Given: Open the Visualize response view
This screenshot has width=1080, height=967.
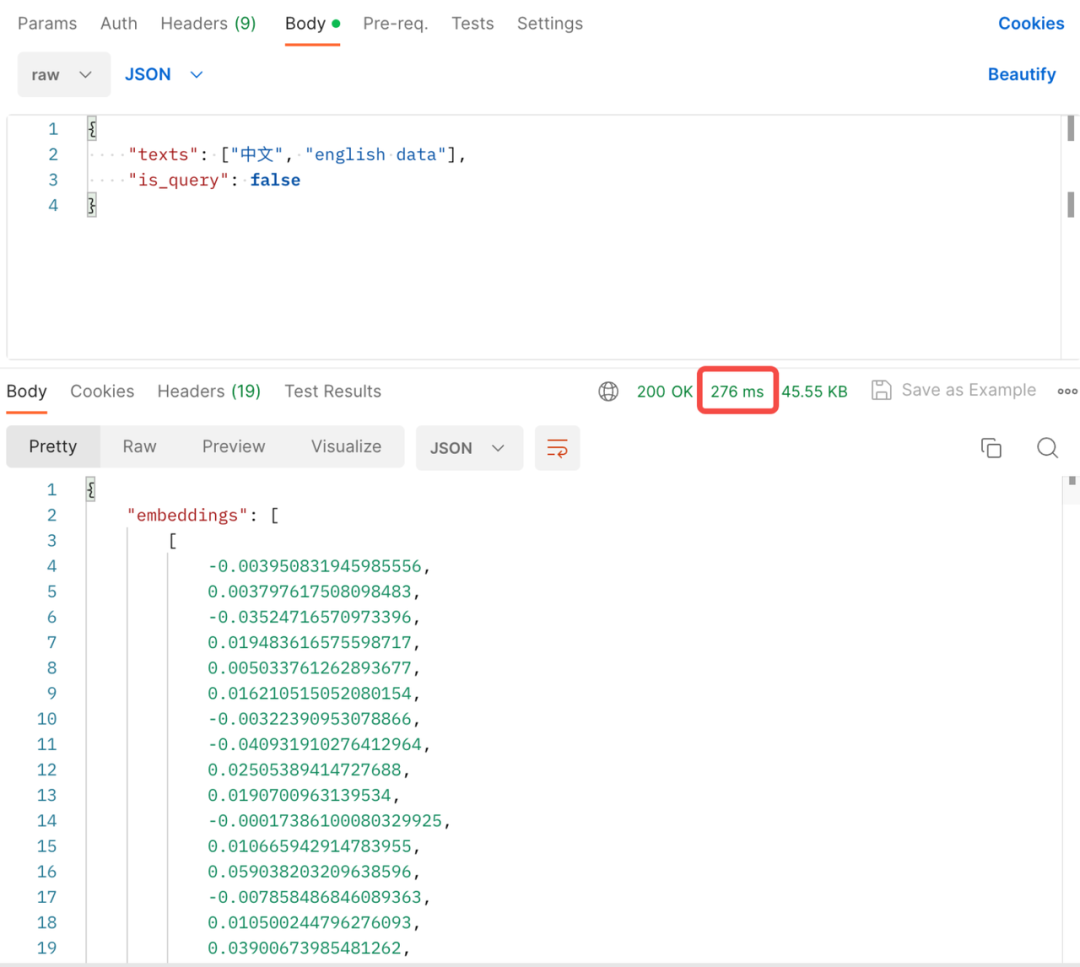Looking at the screenshot, I should coord(346,446).
